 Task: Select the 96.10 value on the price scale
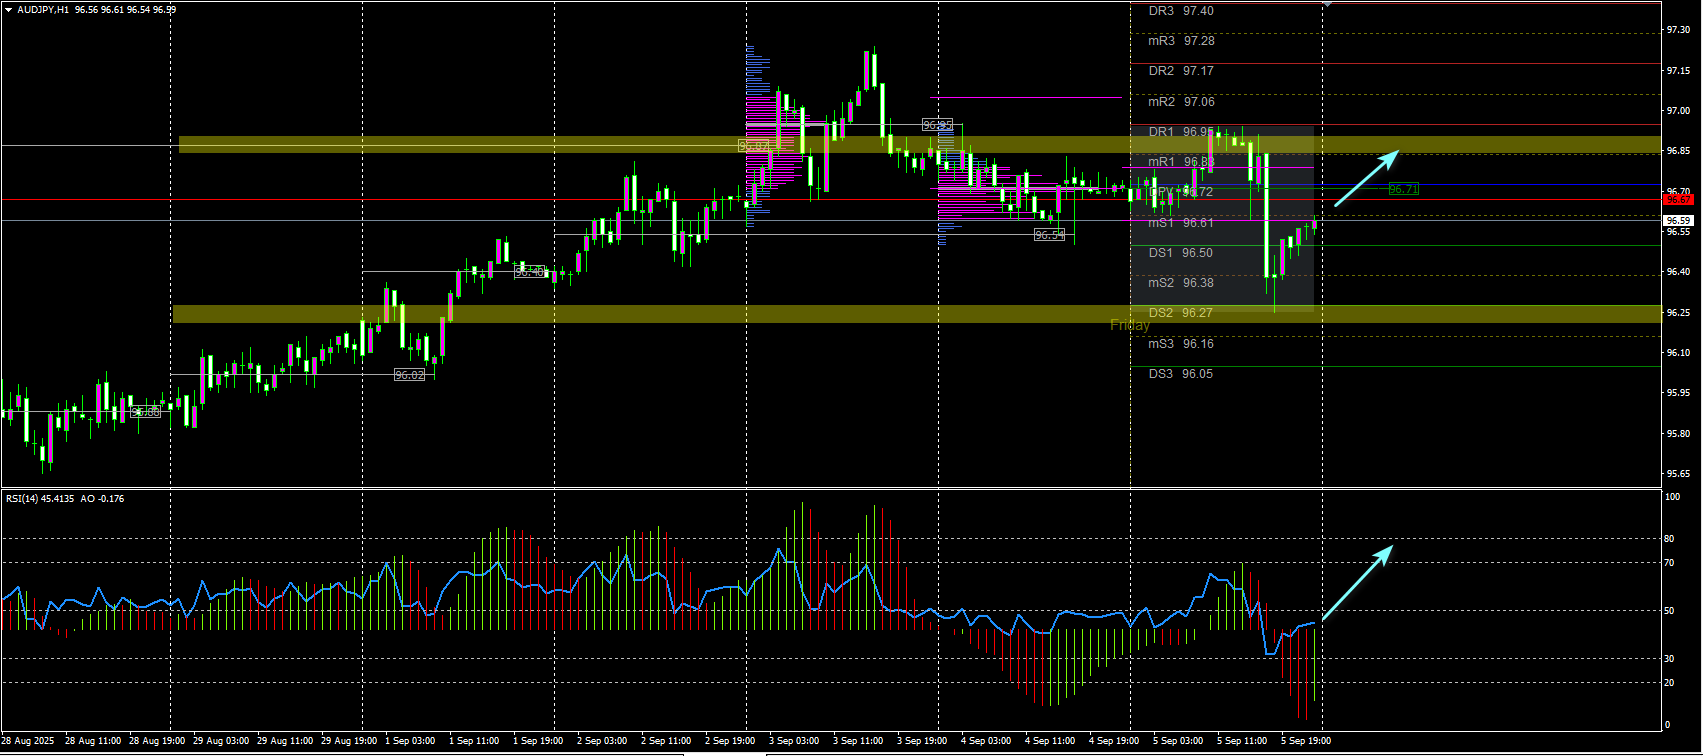[1678, 353]
